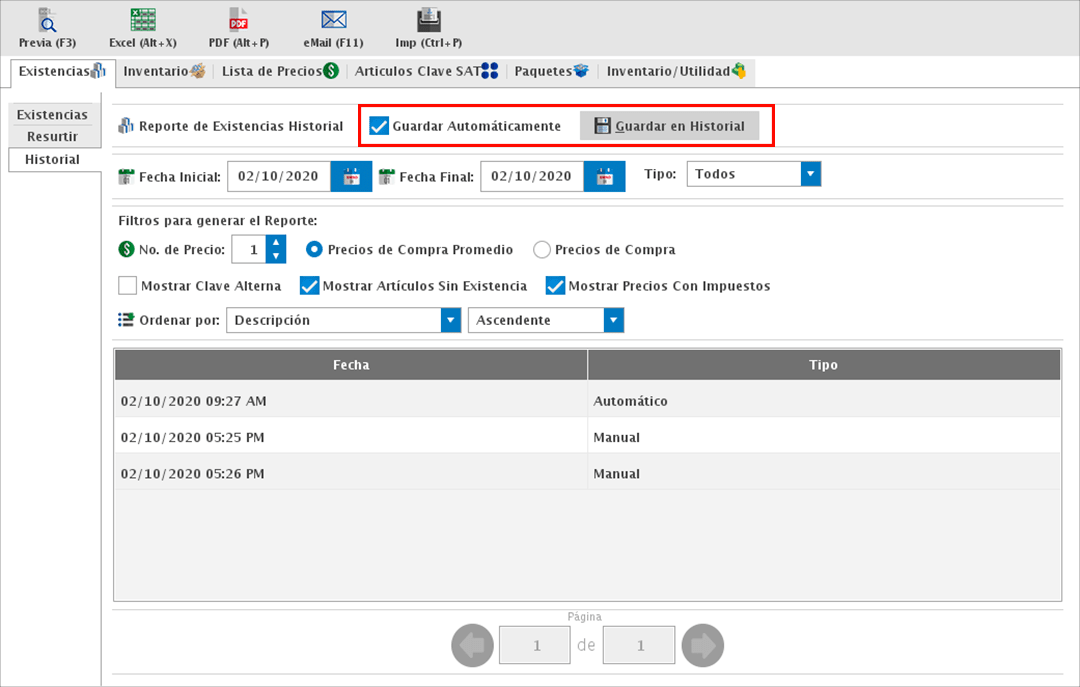Increase No. de Precio stepper value
This screenshot has width=1080, height=687.
click(x=276, y=243)
